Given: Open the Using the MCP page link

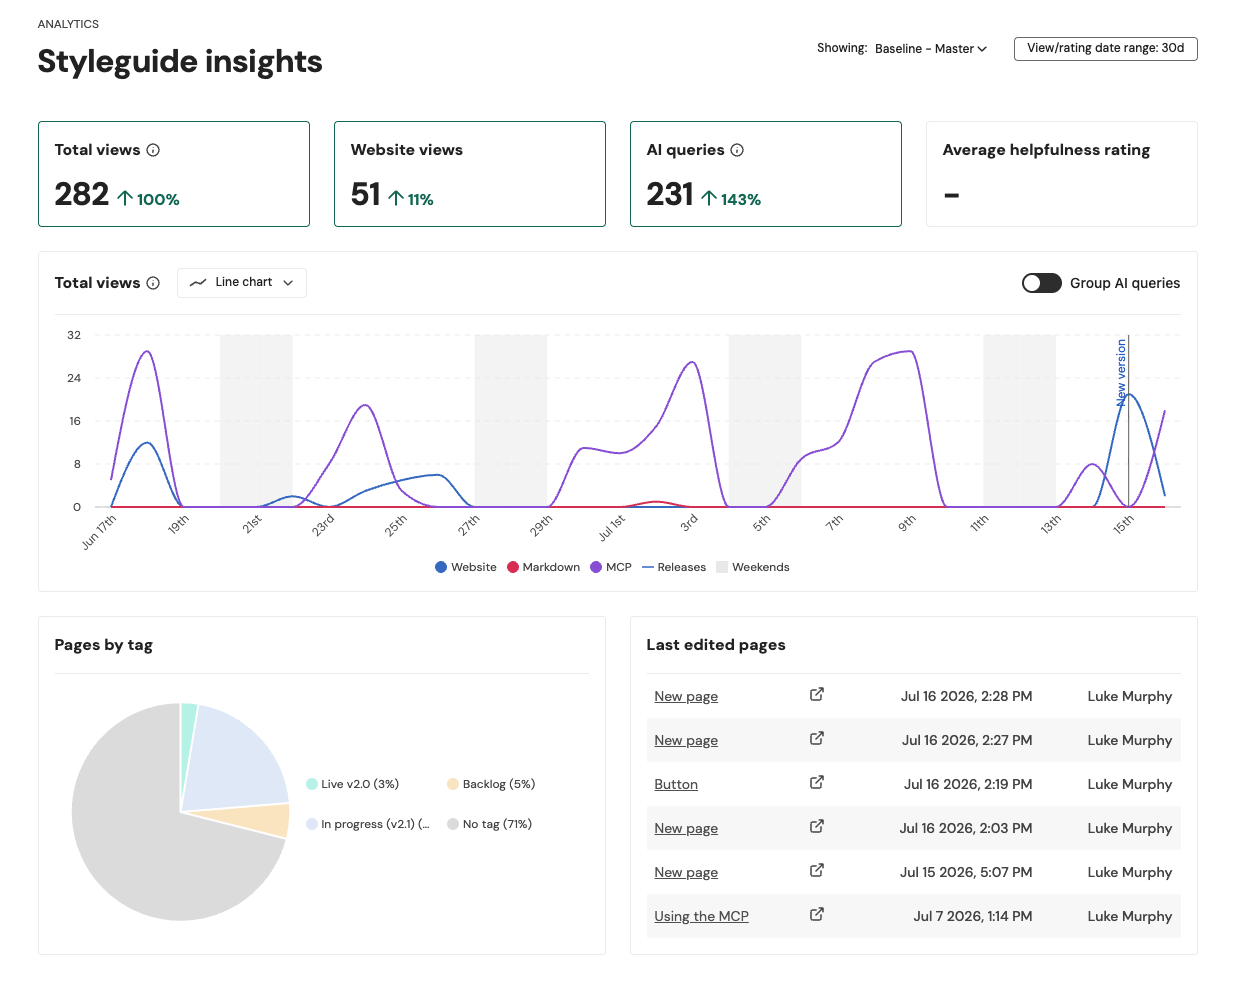Looking at the screenshot, I should (x=701, y=916).
